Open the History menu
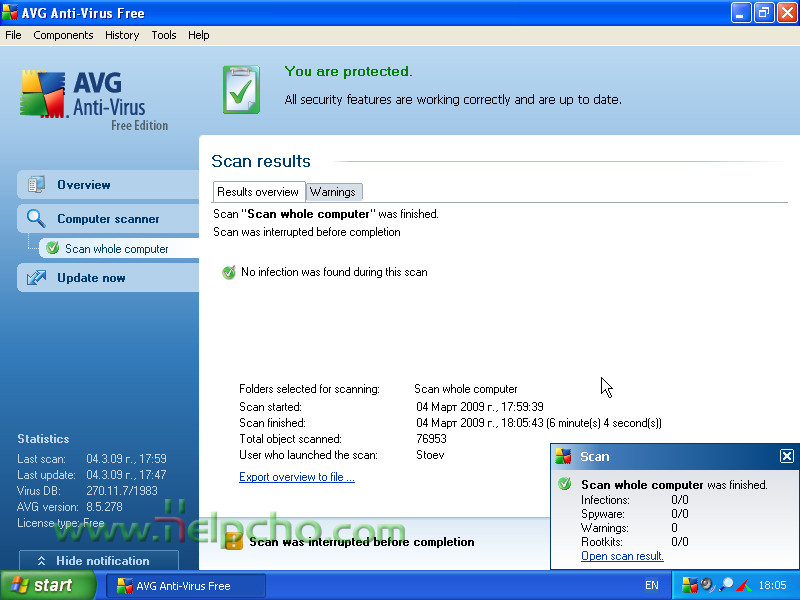The image size is (800, 600). [122, 35]
